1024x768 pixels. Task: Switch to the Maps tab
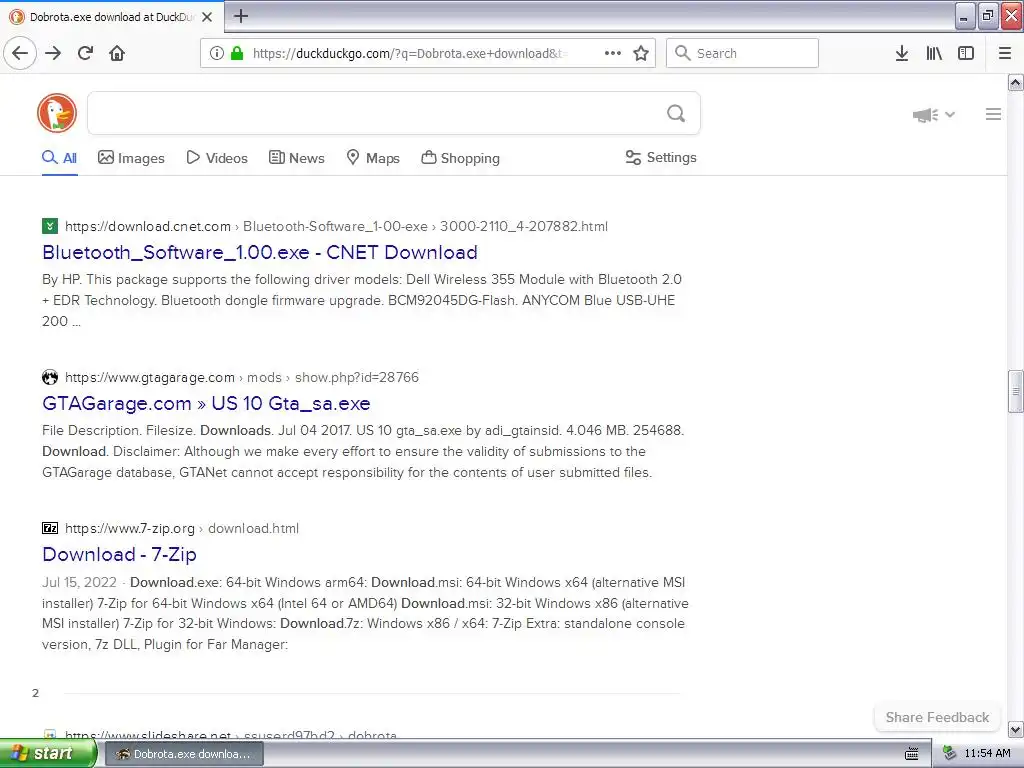(x=373, y=158)
